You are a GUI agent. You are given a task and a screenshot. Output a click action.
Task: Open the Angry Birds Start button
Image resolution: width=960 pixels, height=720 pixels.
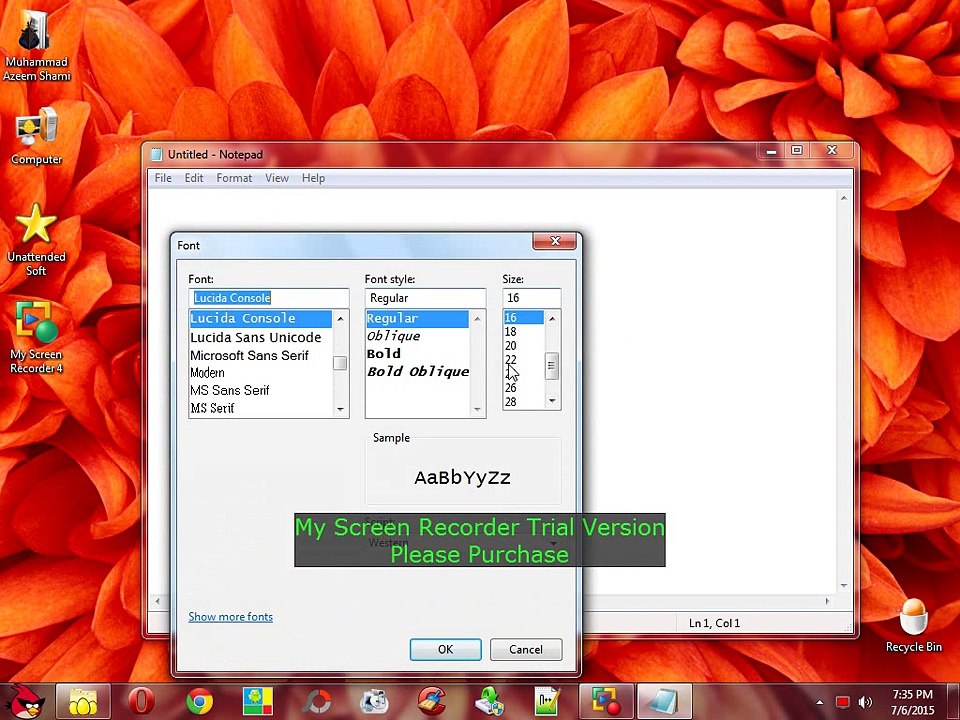24,701
